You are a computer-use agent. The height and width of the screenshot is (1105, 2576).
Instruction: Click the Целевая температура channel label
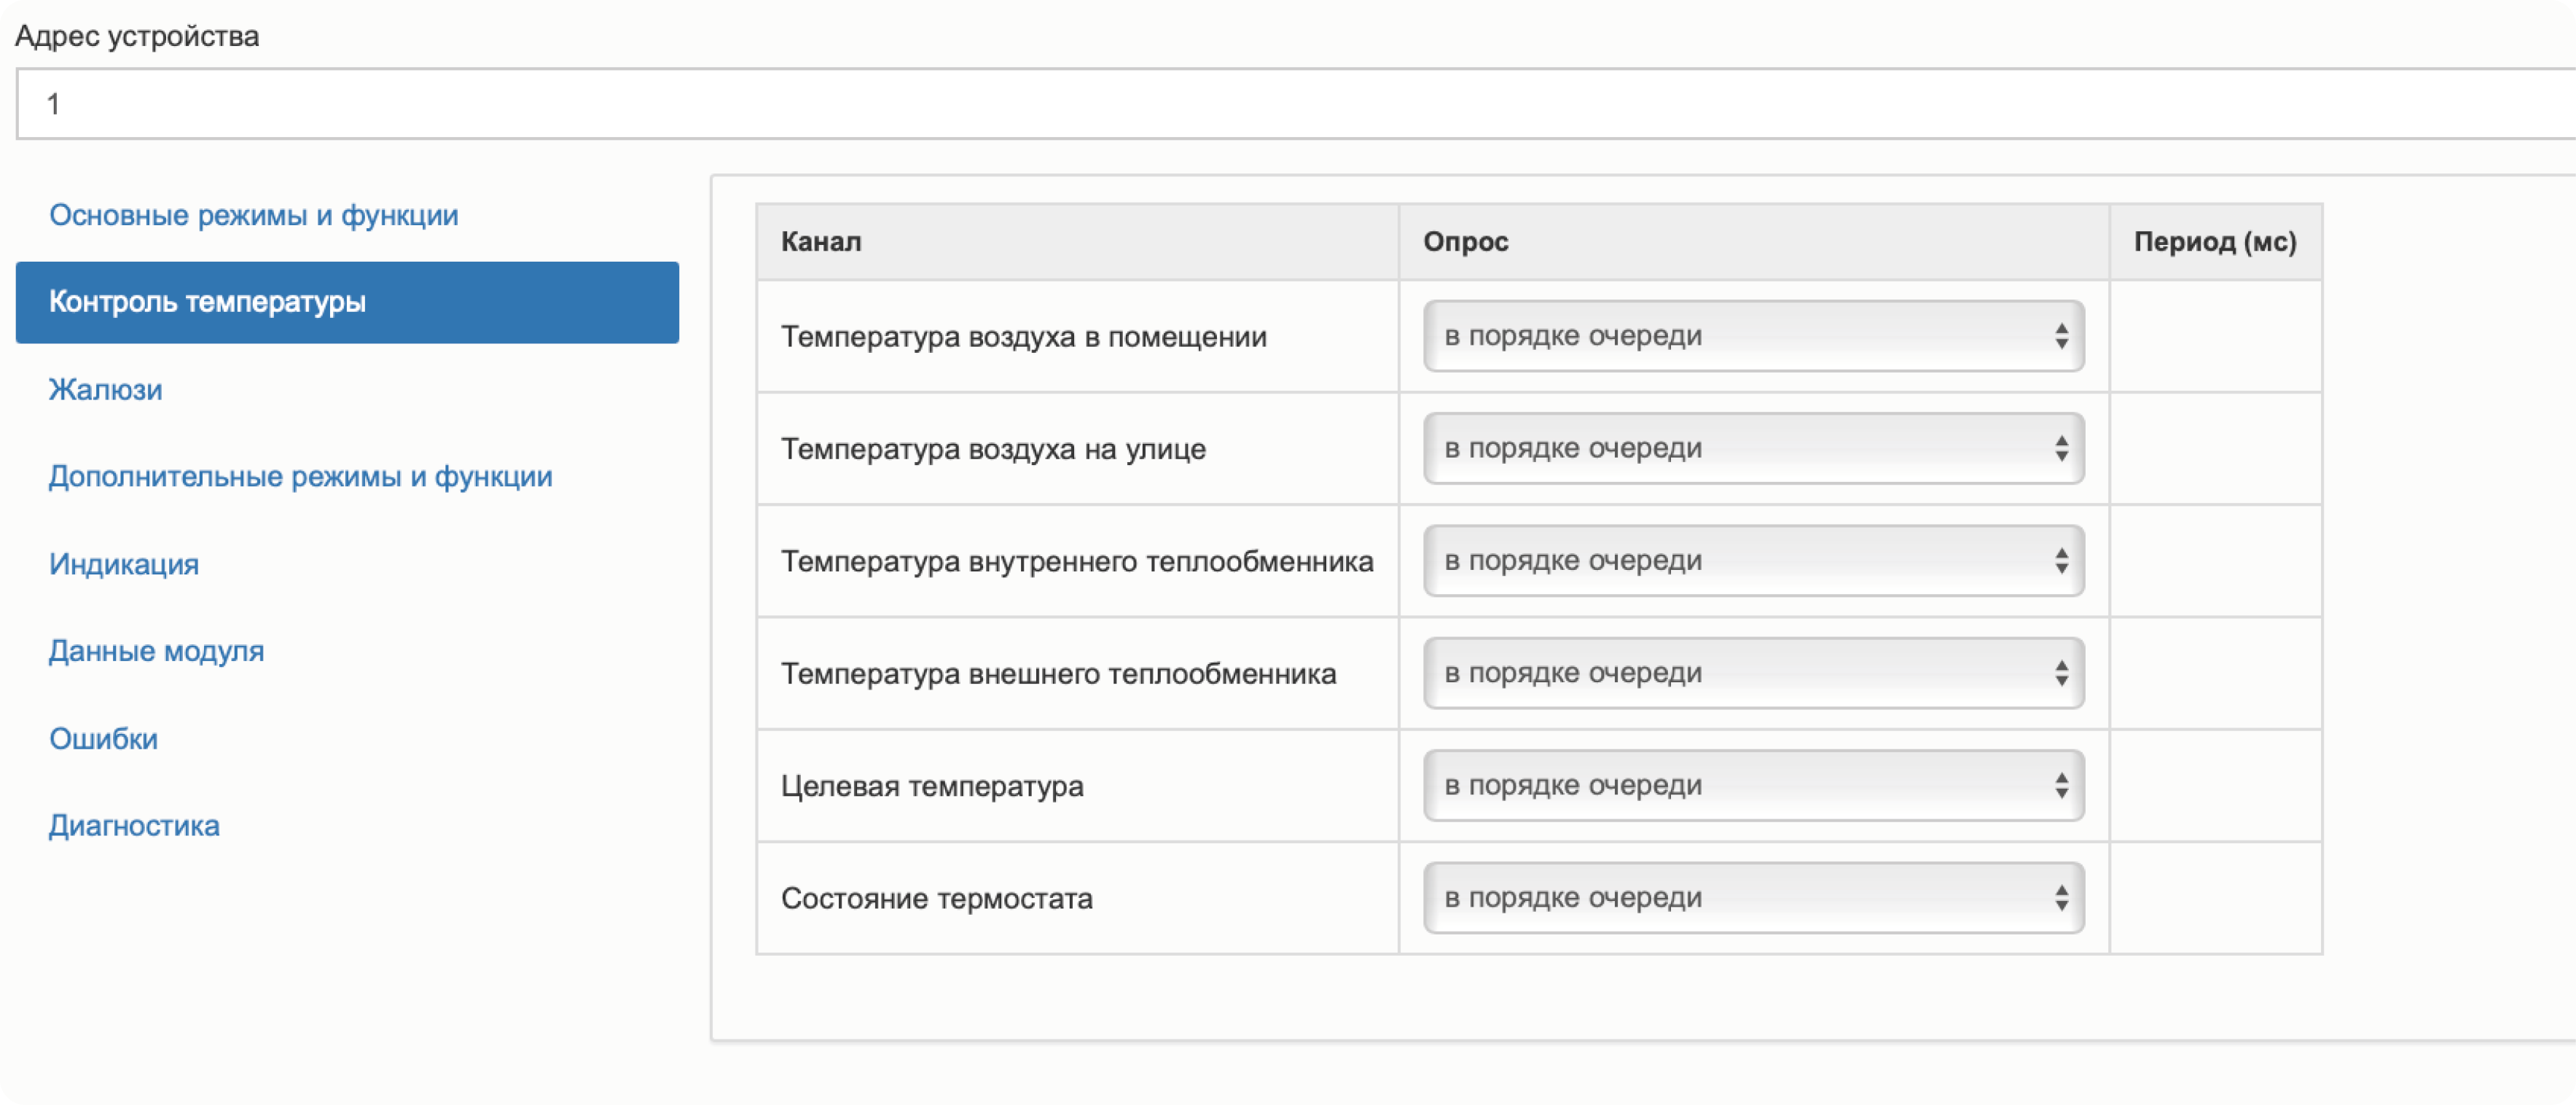click(x=931, y=786)
